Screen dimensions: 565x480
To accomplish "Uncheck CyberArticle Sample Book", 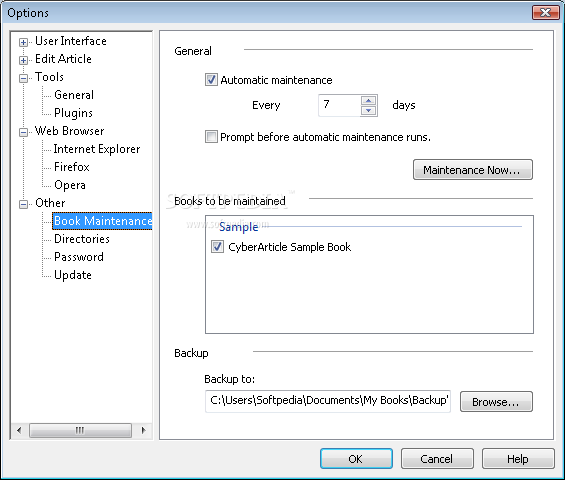I will 217,247.
